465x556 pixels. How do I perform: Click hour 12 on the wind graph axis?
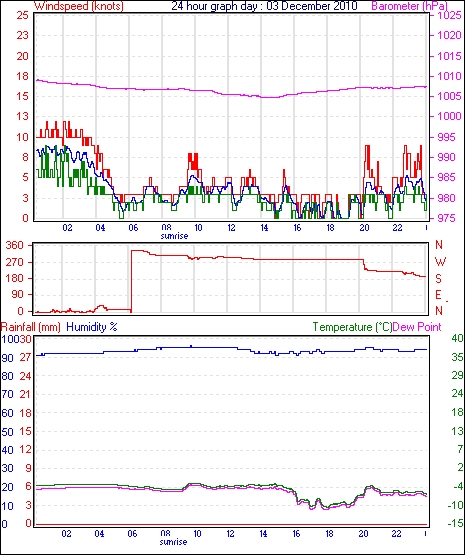[x=231, y=227]
